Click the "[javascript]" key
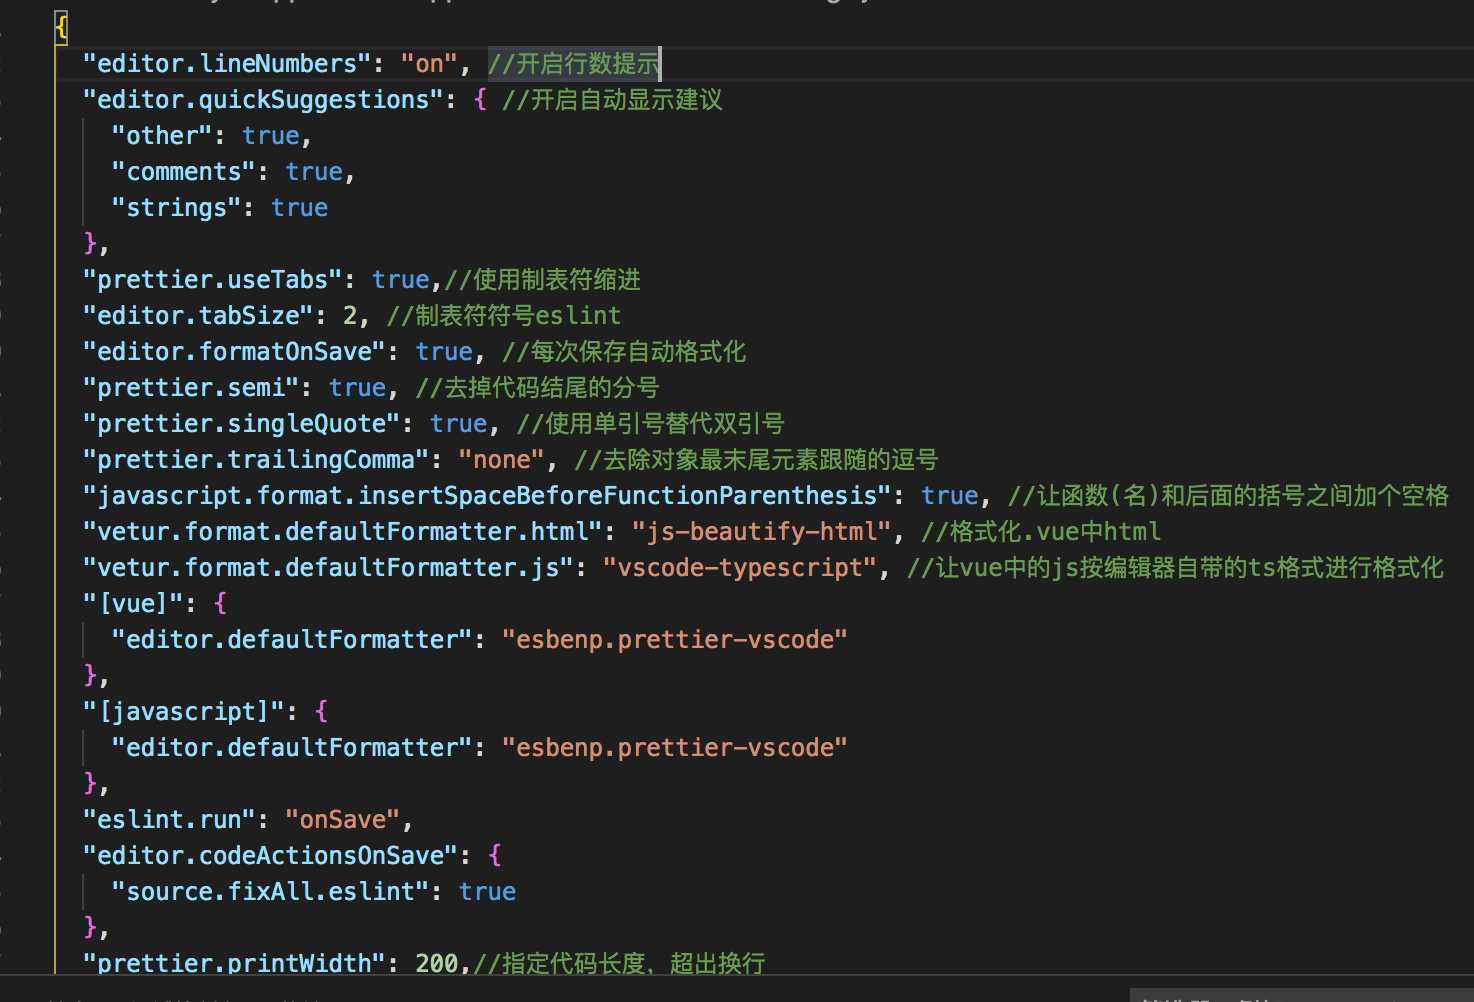 click(x=184, y=712)
